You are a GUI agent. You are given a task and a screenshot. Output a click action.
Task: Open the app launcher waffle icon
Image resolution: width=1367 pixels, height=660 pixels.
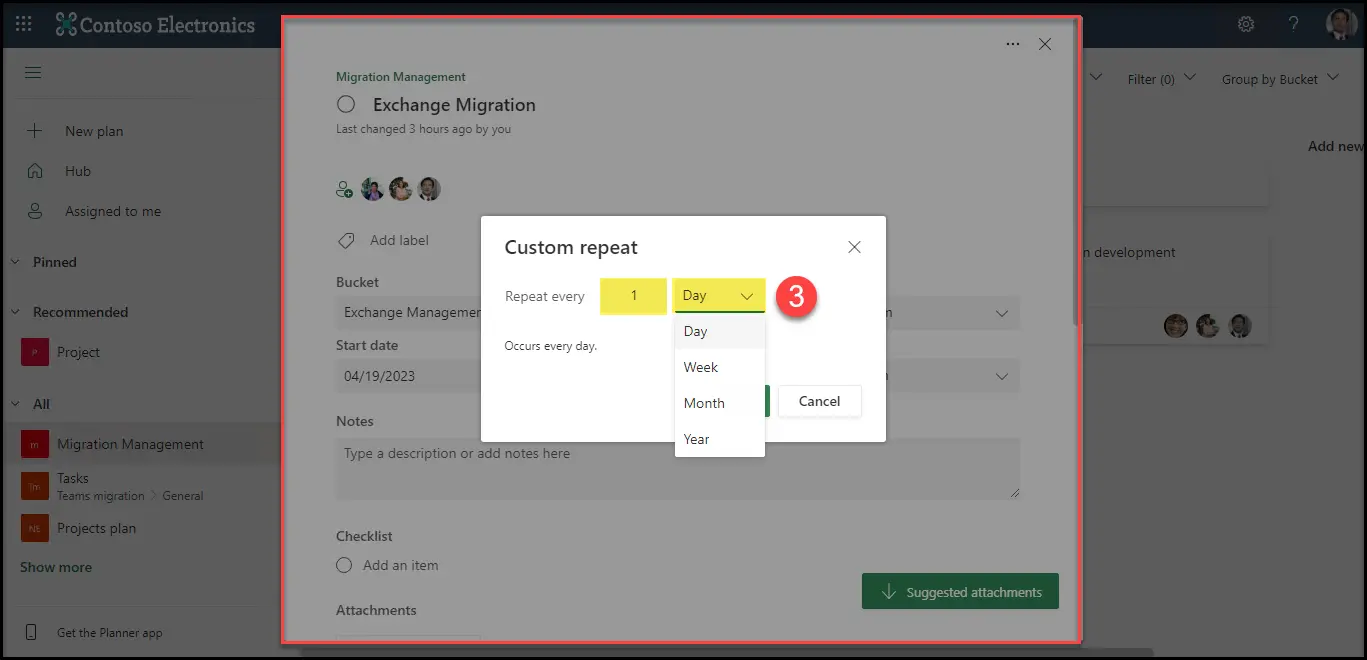(x=24, y=24)
